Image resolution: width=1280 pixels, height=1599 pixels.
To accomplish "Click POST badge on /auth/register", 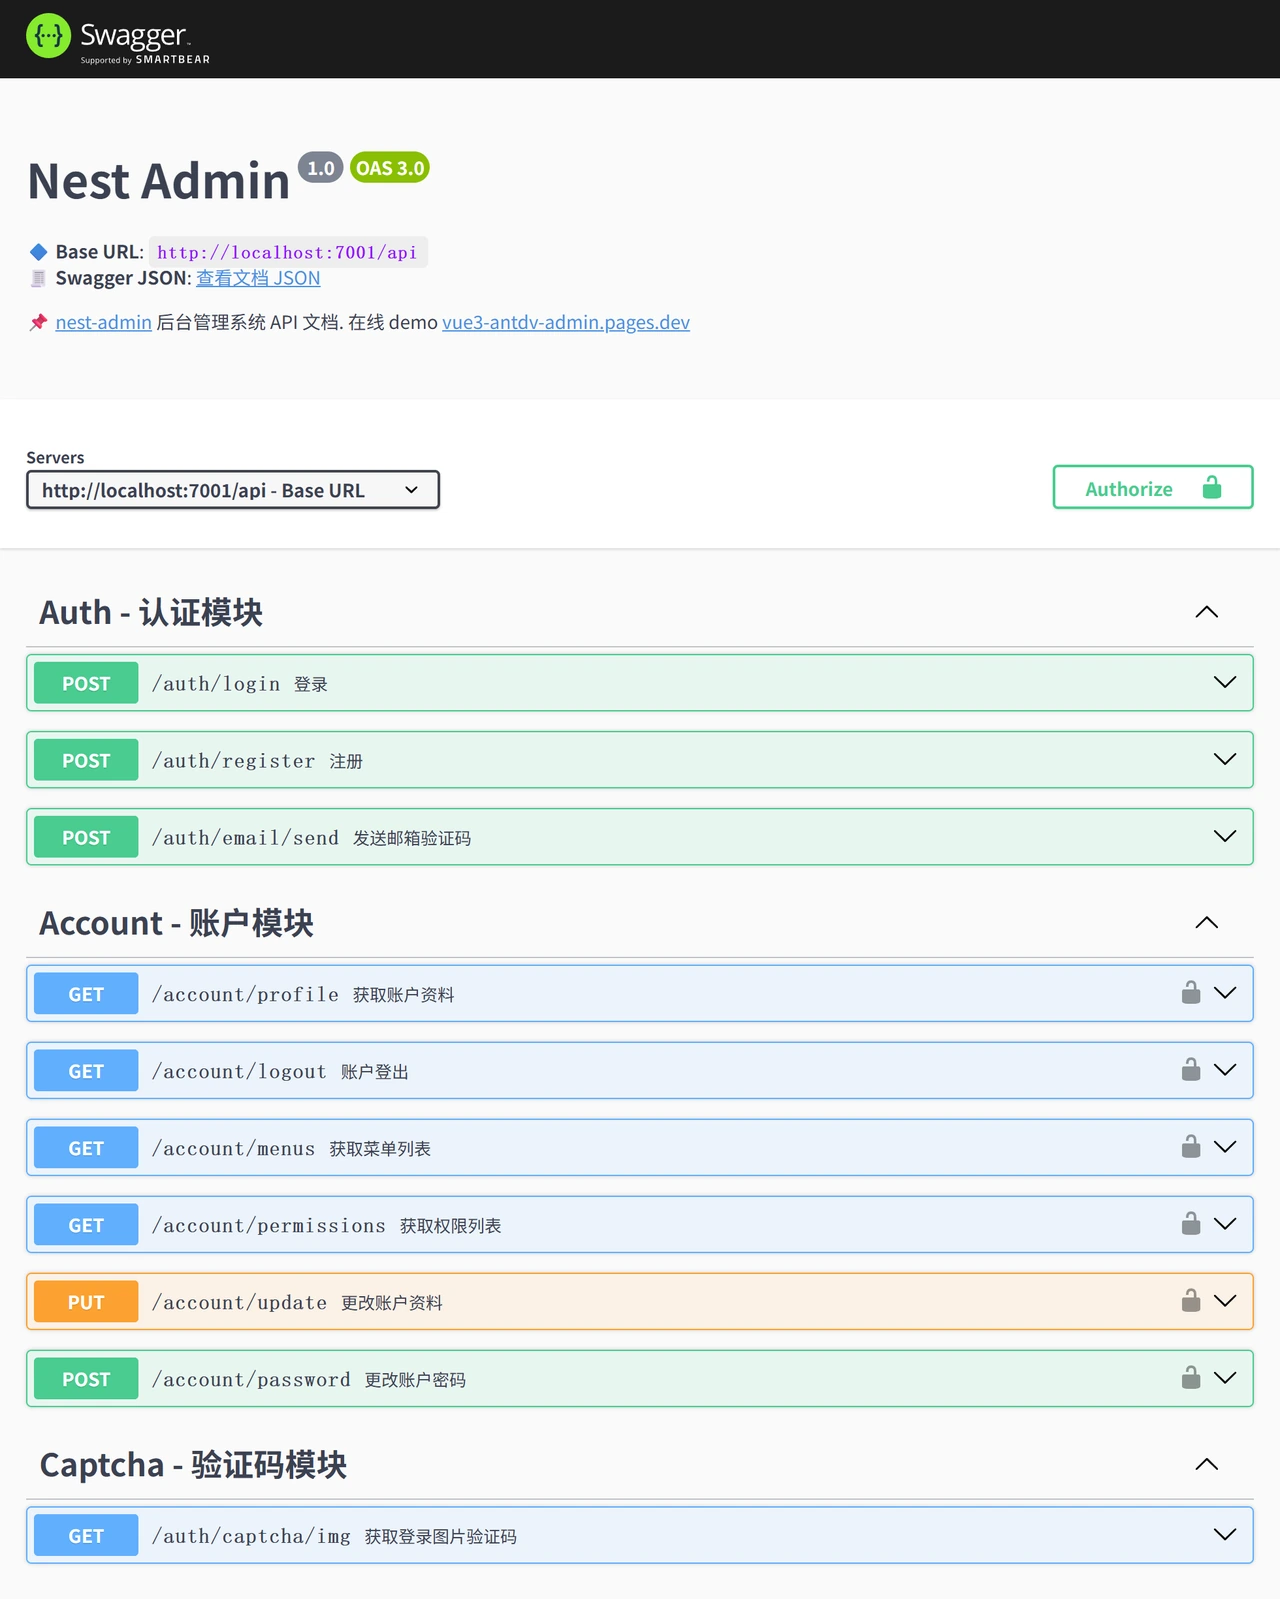I will click(86, 760).
